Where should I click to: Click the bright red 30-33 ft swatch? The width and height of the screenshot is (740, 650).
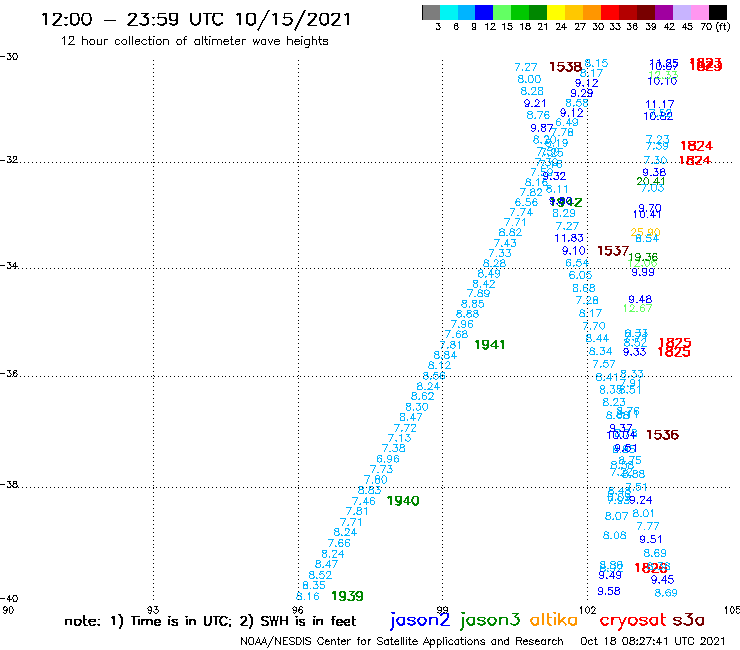pyautogui.click(x=610, y=13)
